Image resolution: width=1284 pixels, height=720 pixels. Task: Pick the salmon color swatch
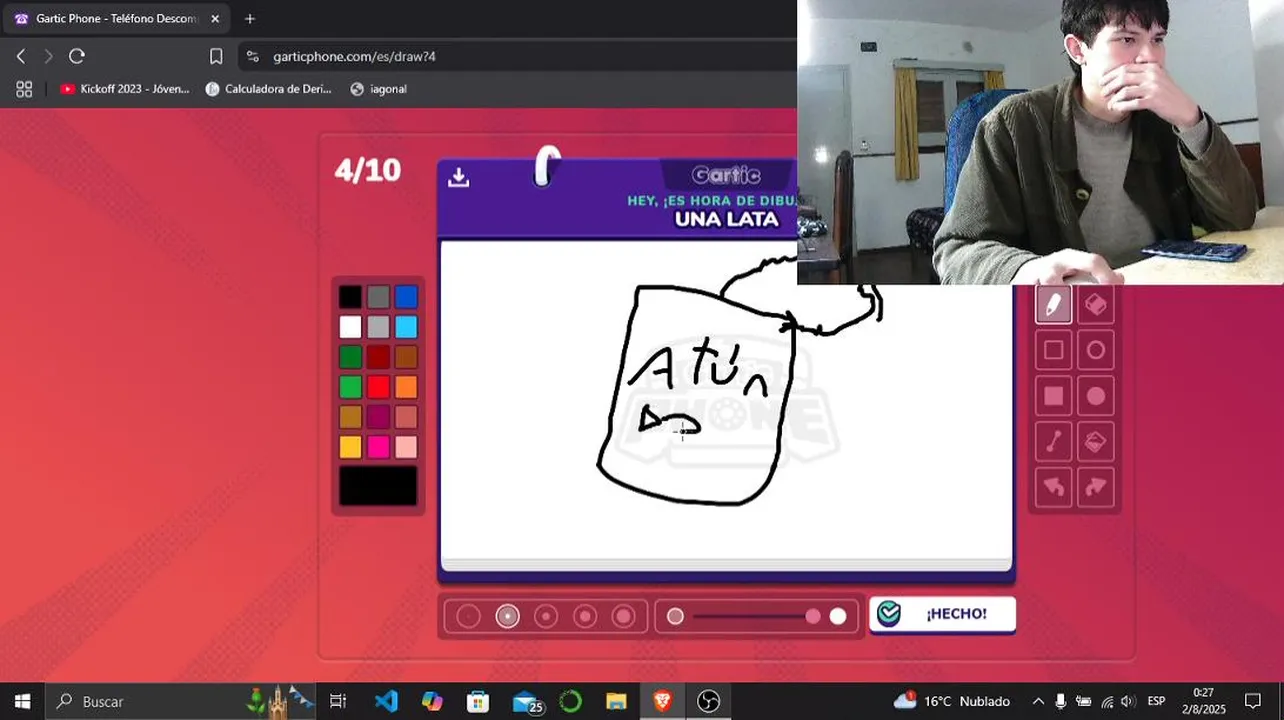[x=406, y=417]
